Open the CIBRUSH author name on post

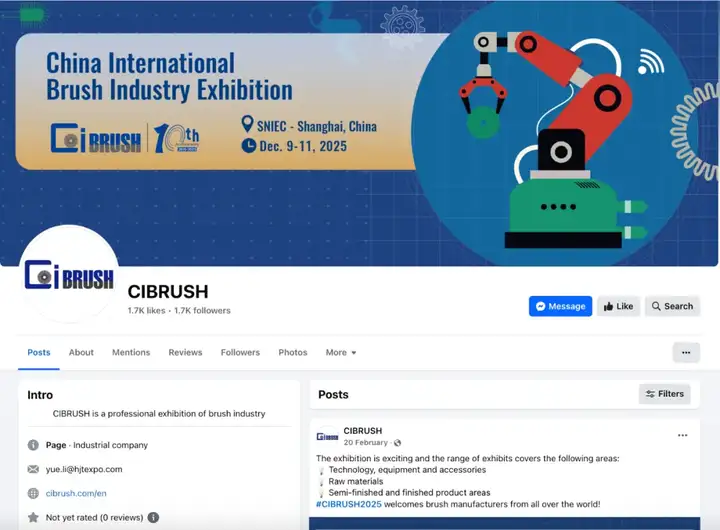pyautogui.click(x=363, y=431)
